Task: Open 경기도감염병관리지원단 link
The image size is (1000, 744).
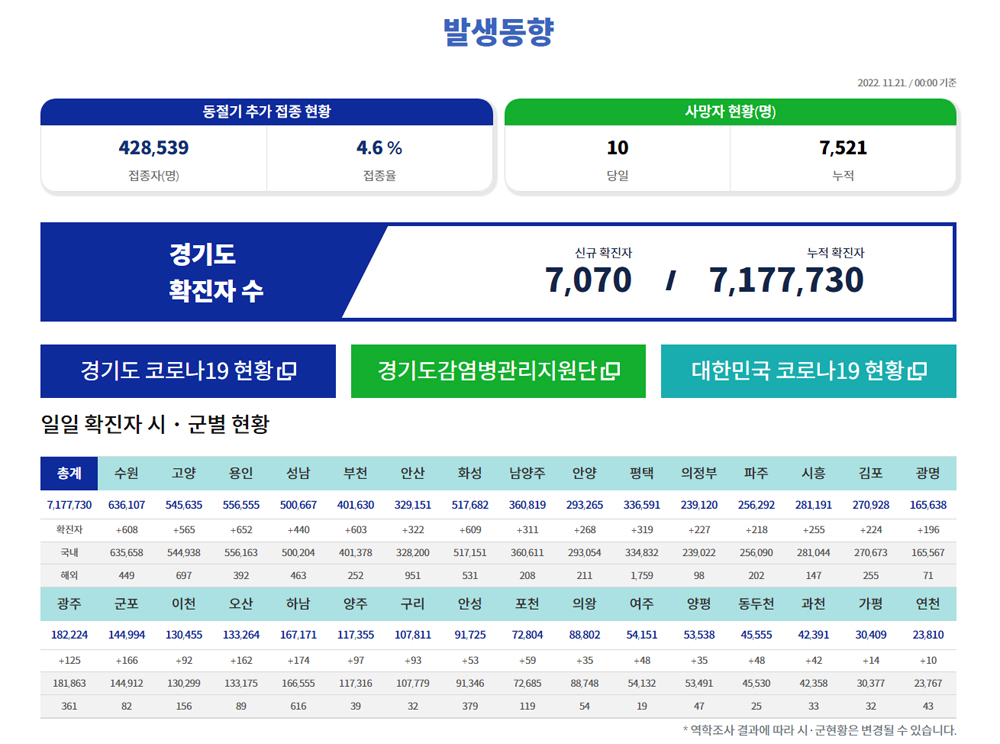Action: [x=498, y=371]
